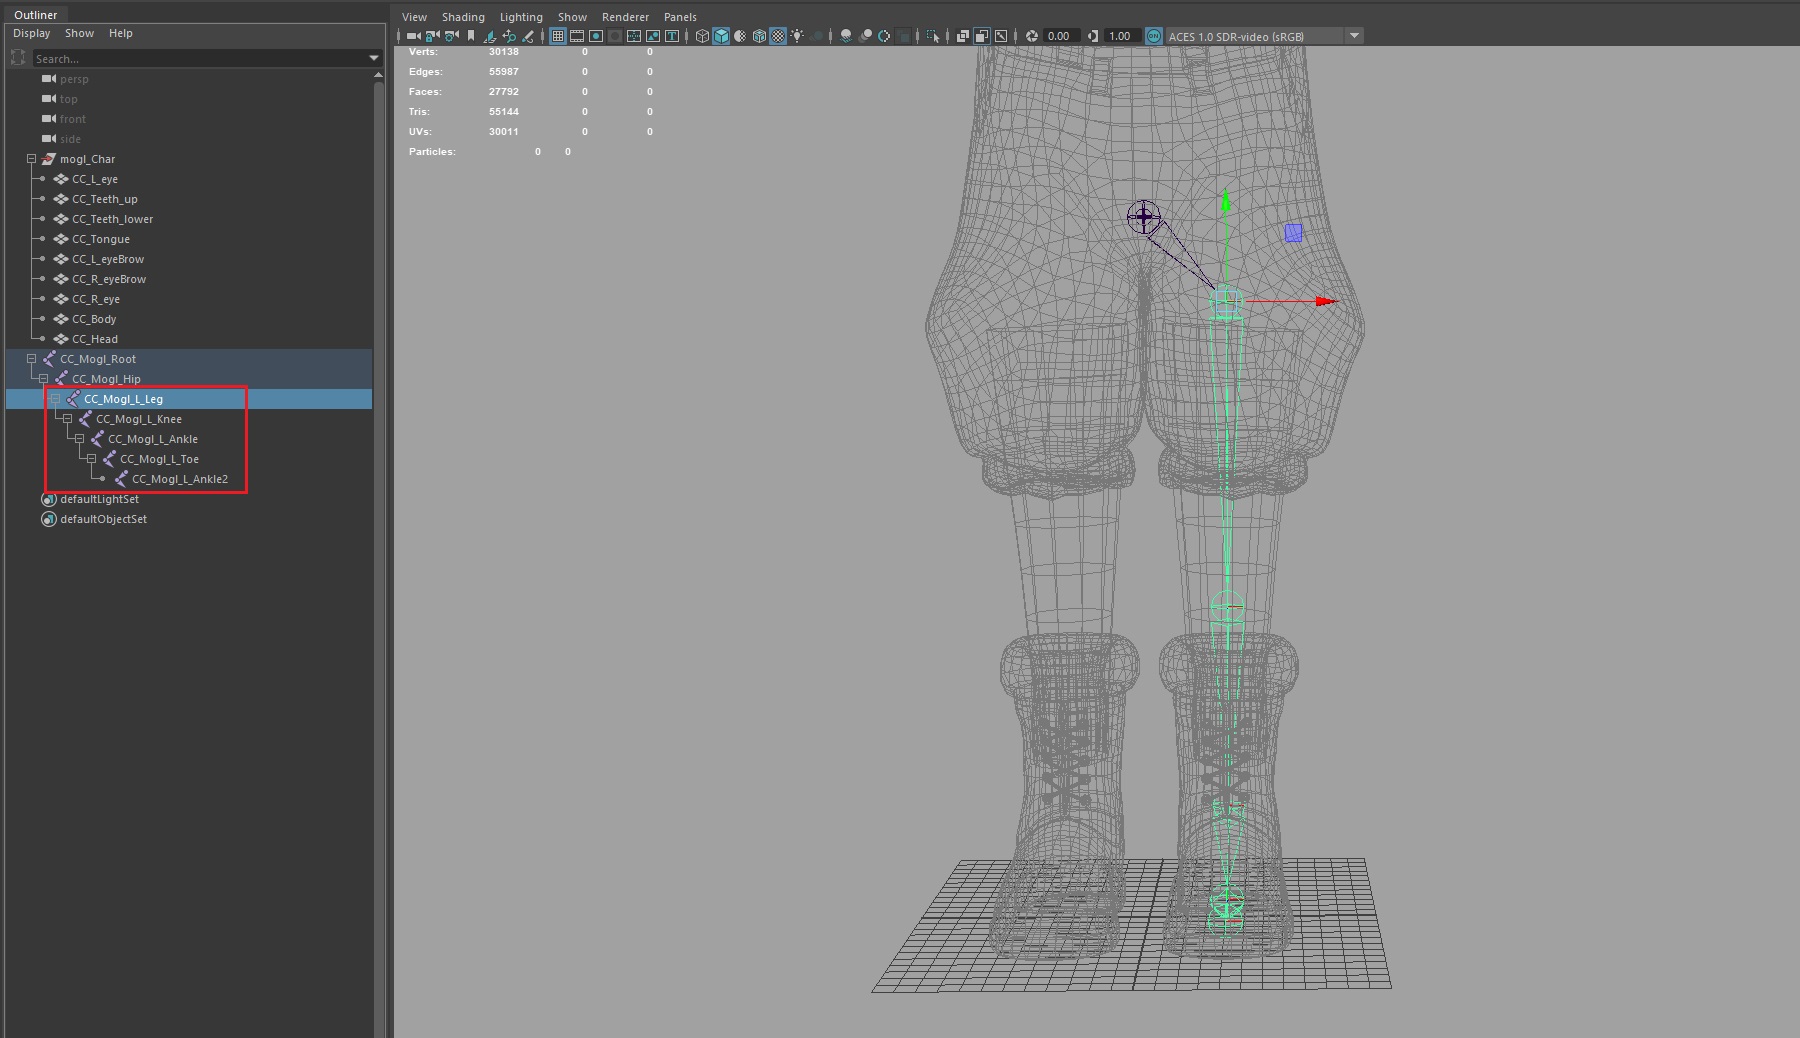Collapse the CC_Mogl_Hip joint
The height and width of the screenshot is (1038, 1800).
pyautogui.click(x=43, y=379)
